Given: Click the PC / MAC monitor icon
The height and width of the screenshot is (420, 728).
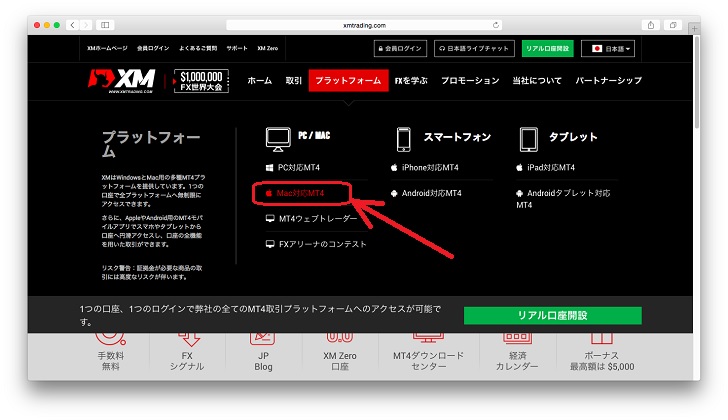Looking at the screenshot, I should (x=278, y=139).
